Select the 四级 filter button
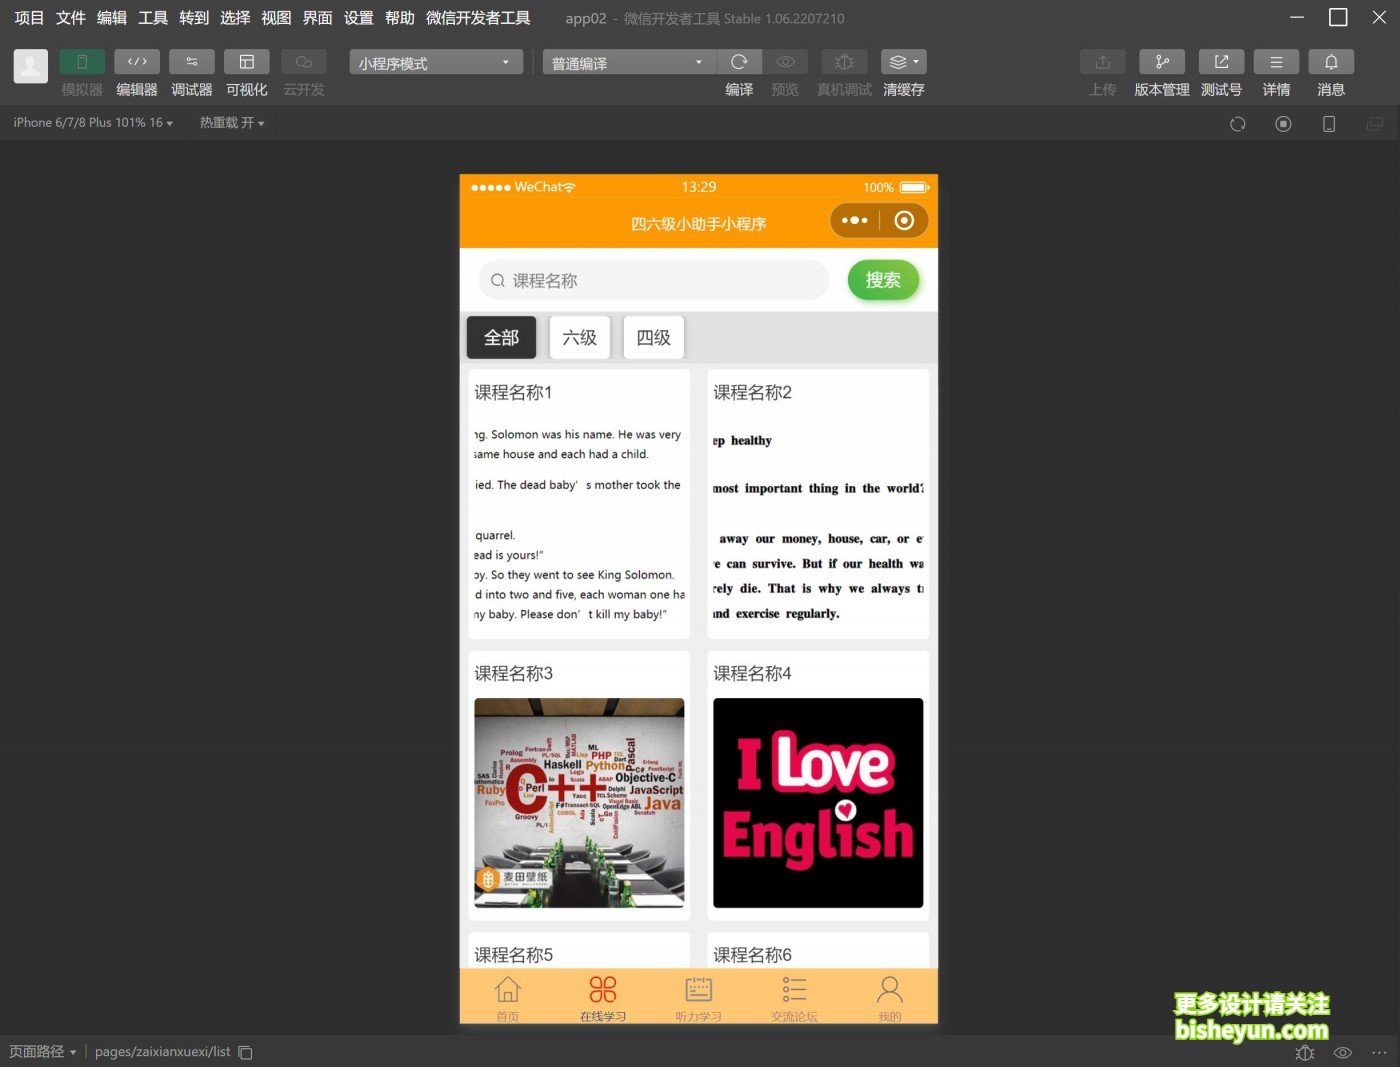 pyautogui.click(x=653, y=338)
